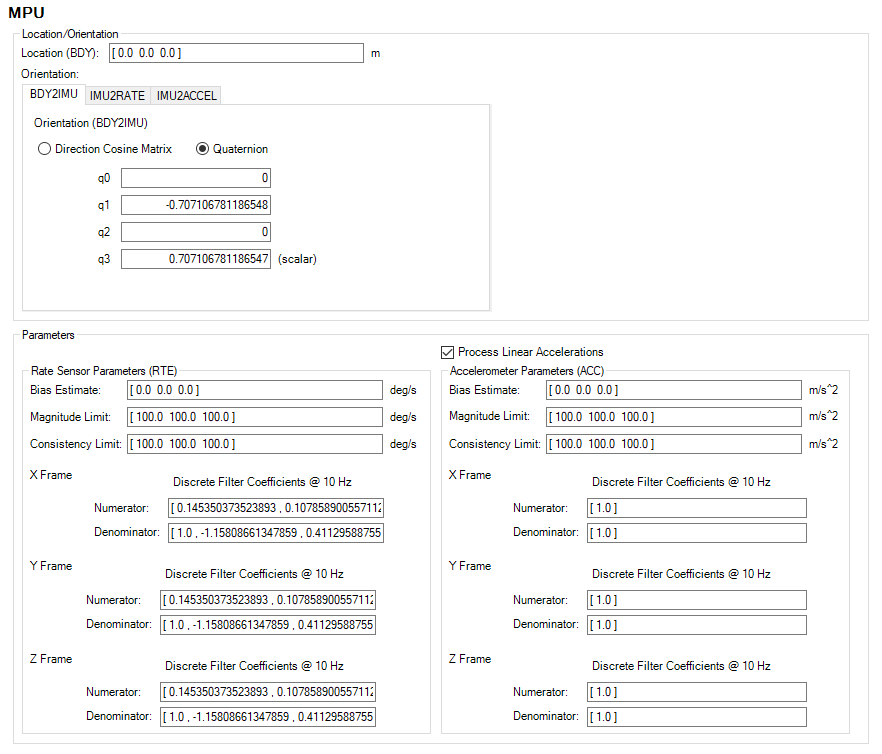Select the Direction Cosine Matrix radio button
The width and height of the screenshot is (882, 754).
[44, 149]
